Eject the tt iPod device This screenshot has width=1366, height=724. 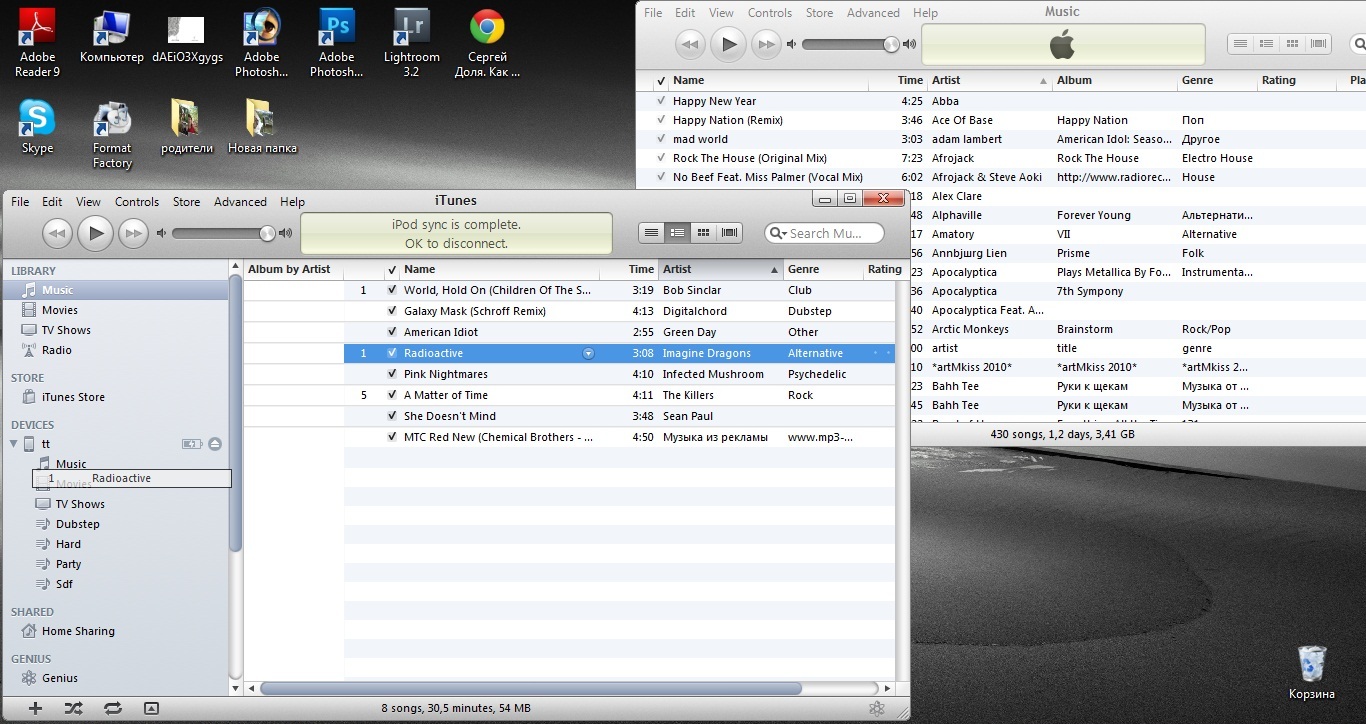tap(214, 444)
